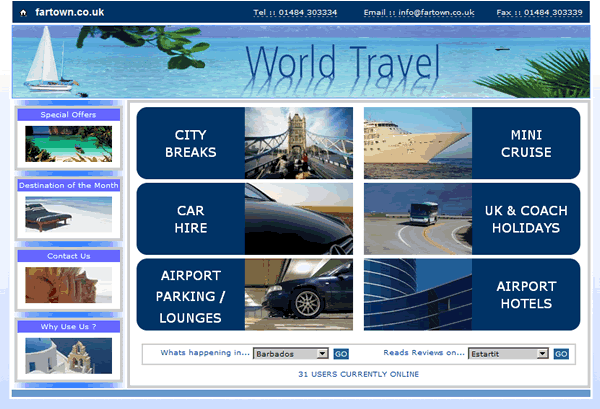The height and width of the screenshot is (409, 600).
Task: Open the Why Use Us ? heading
Action: [68, 326]
